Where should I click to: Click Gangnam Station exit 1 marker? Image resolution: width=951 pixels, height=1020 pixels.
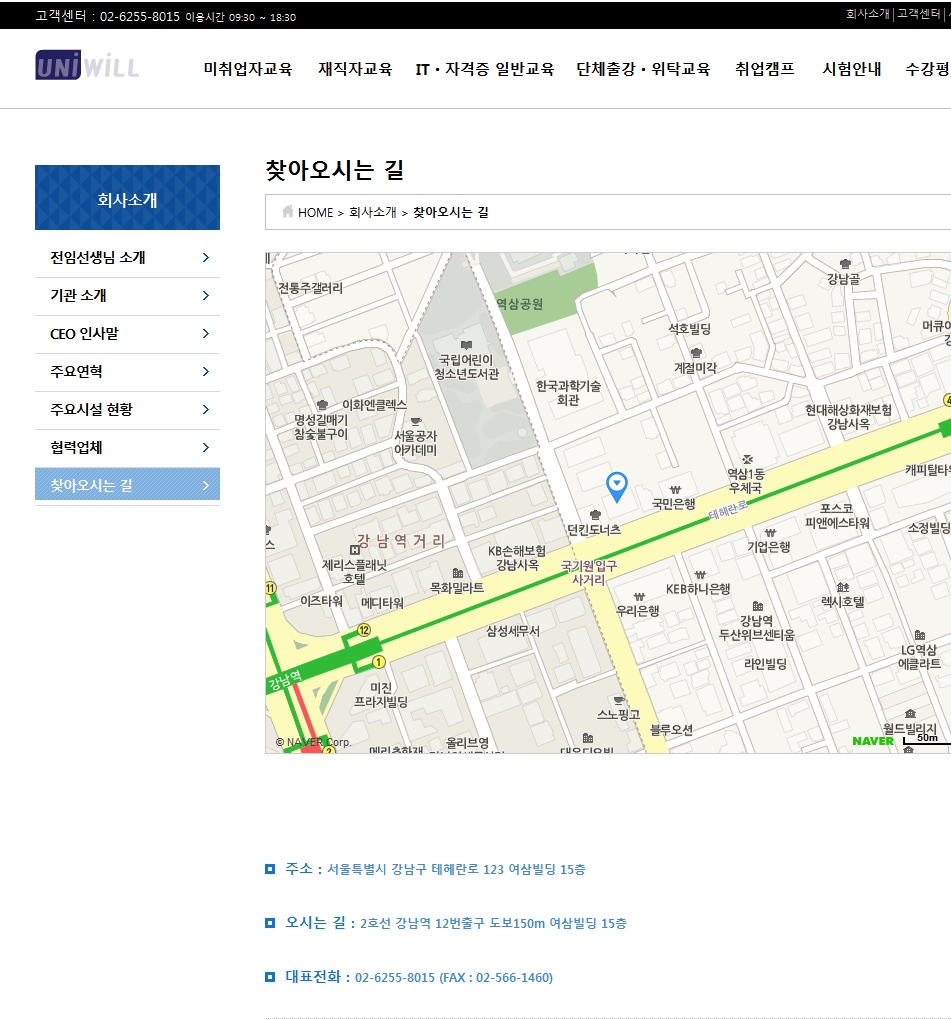point(379,662)
